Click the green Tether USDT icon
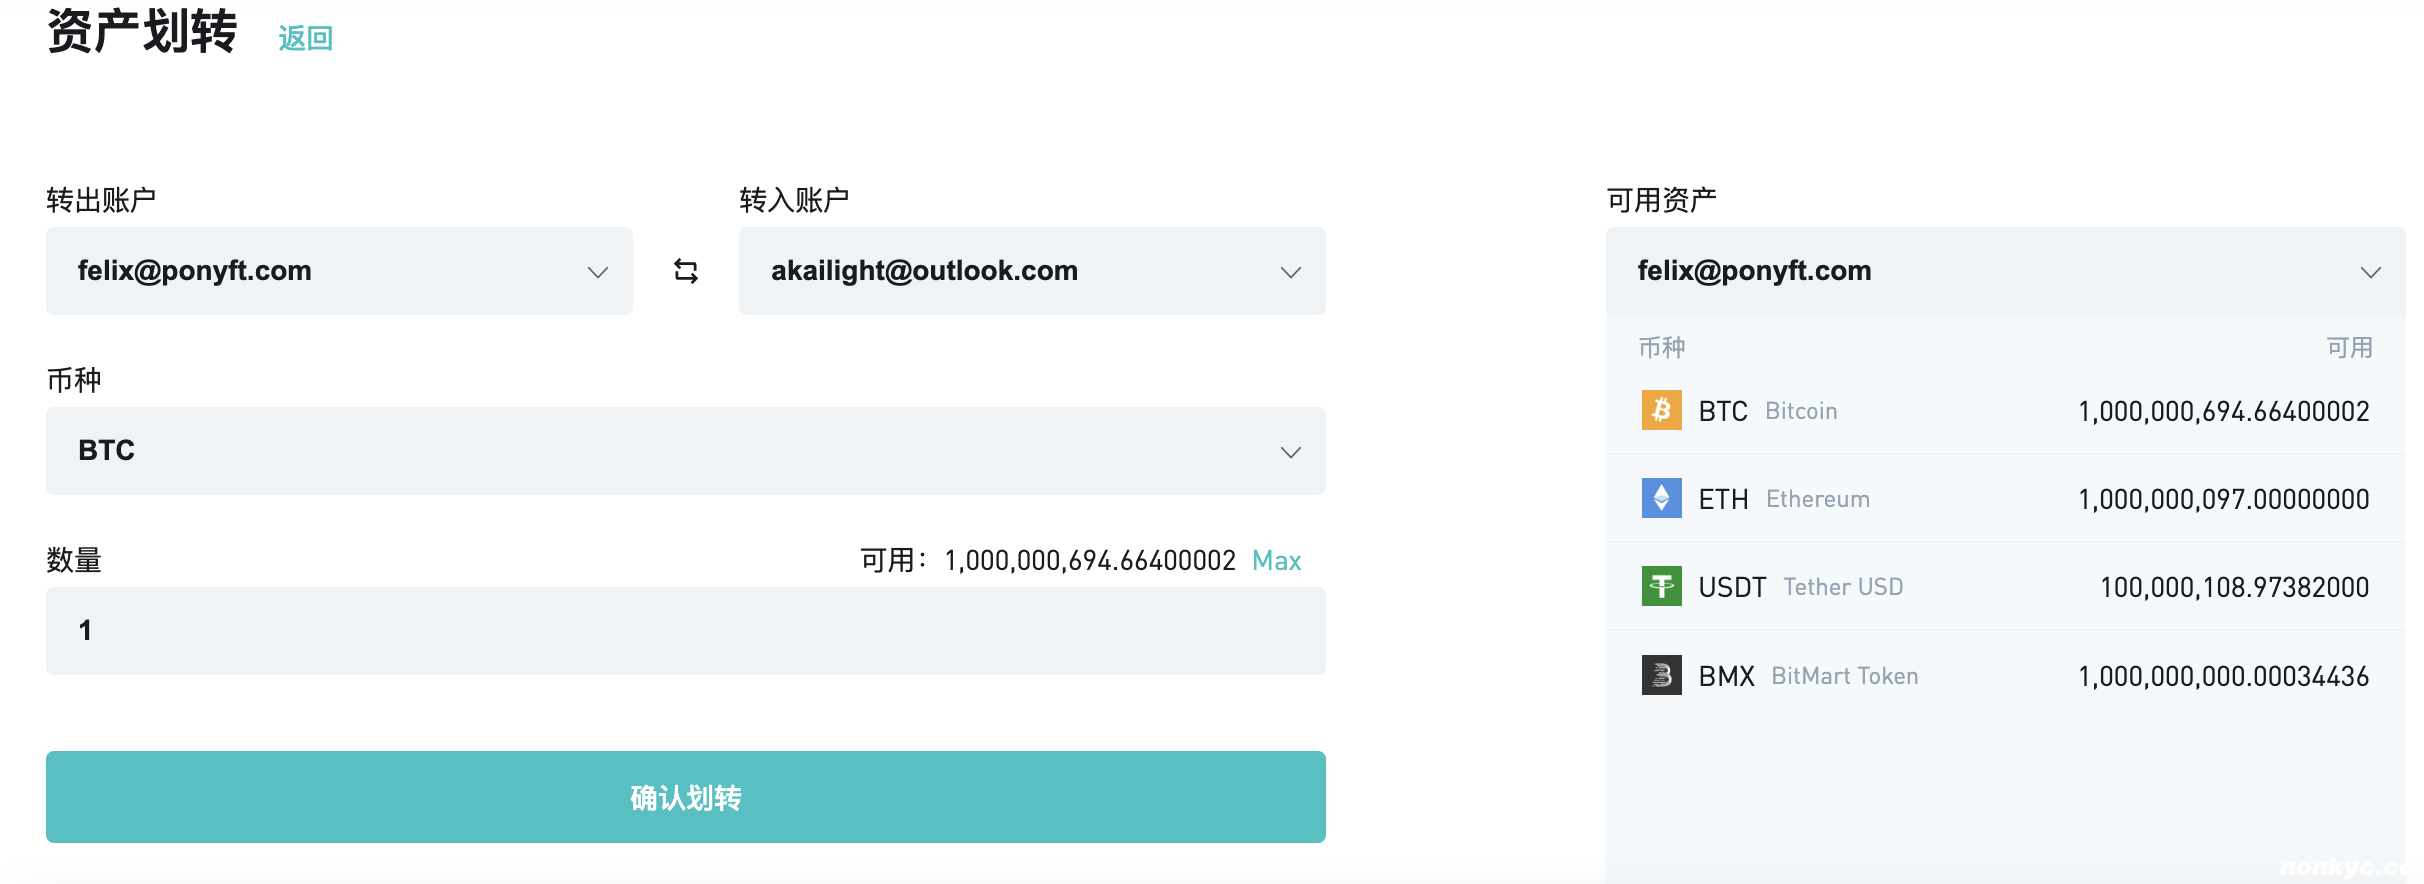The width and height of the screenshot is (2424, 884). click(x=1661, y=586)
